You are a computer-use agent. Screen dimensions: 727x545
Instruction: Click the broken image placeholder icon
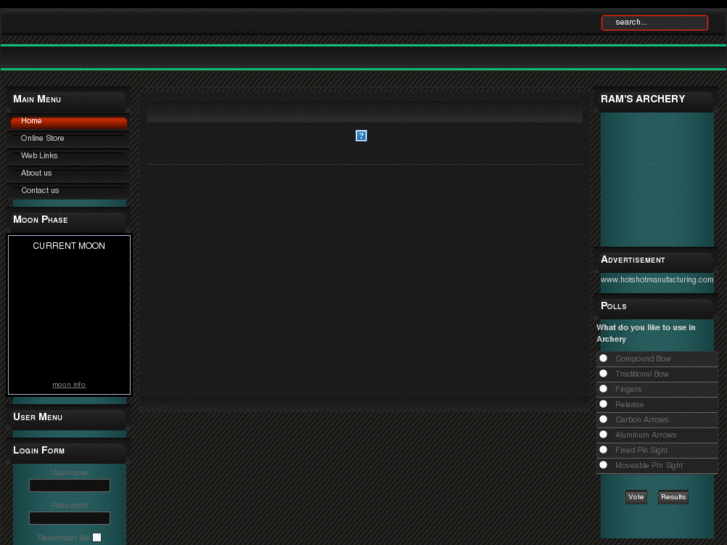pyautogui.click(x=361, y=135)
